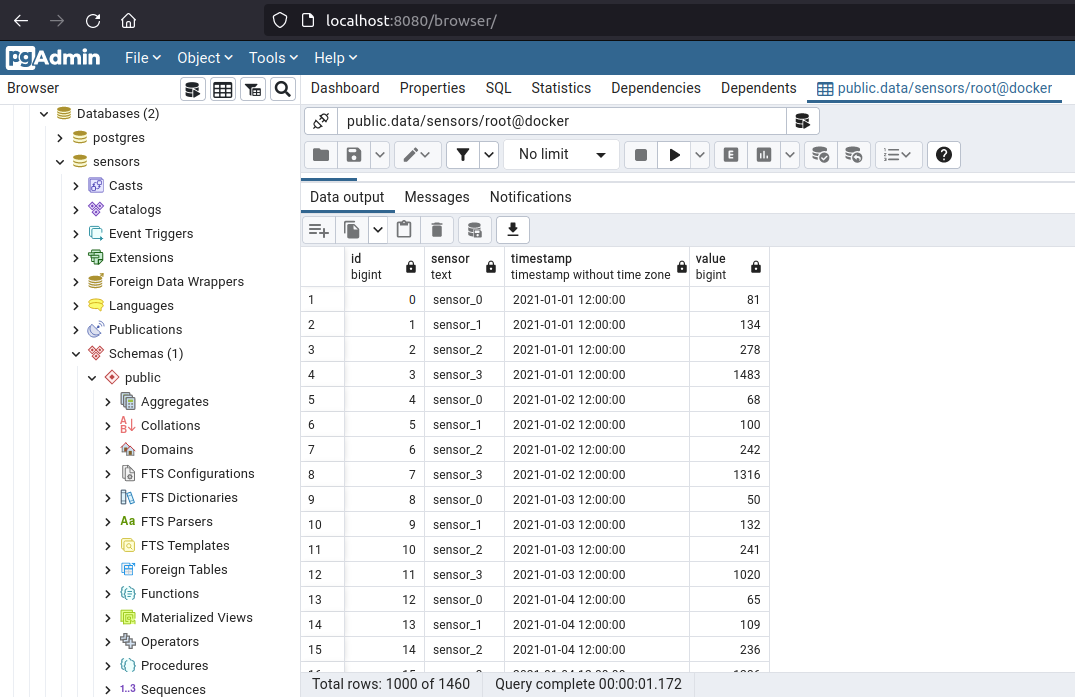The height and width of the screenshot is (697, 1075).
Task: Switch to the Dashboard tab
Action: click(345, 88)
